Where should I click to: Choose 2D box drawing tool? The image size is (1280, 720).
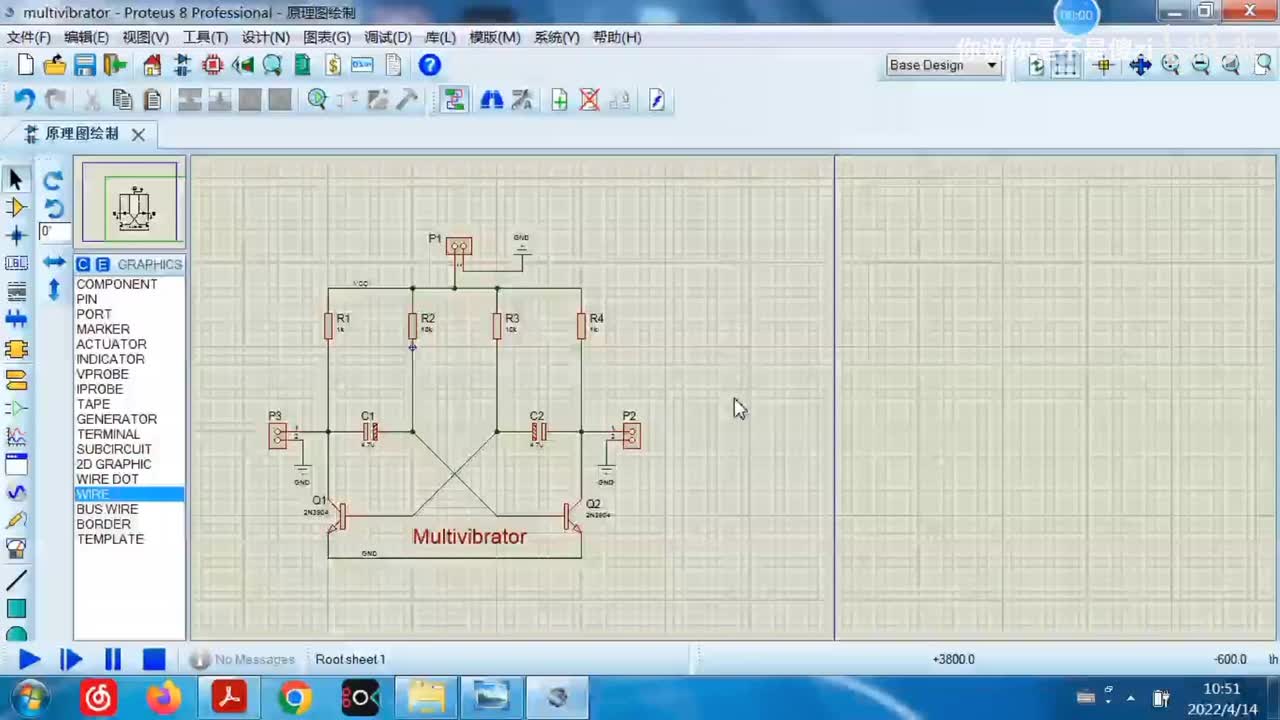[16, 608]
